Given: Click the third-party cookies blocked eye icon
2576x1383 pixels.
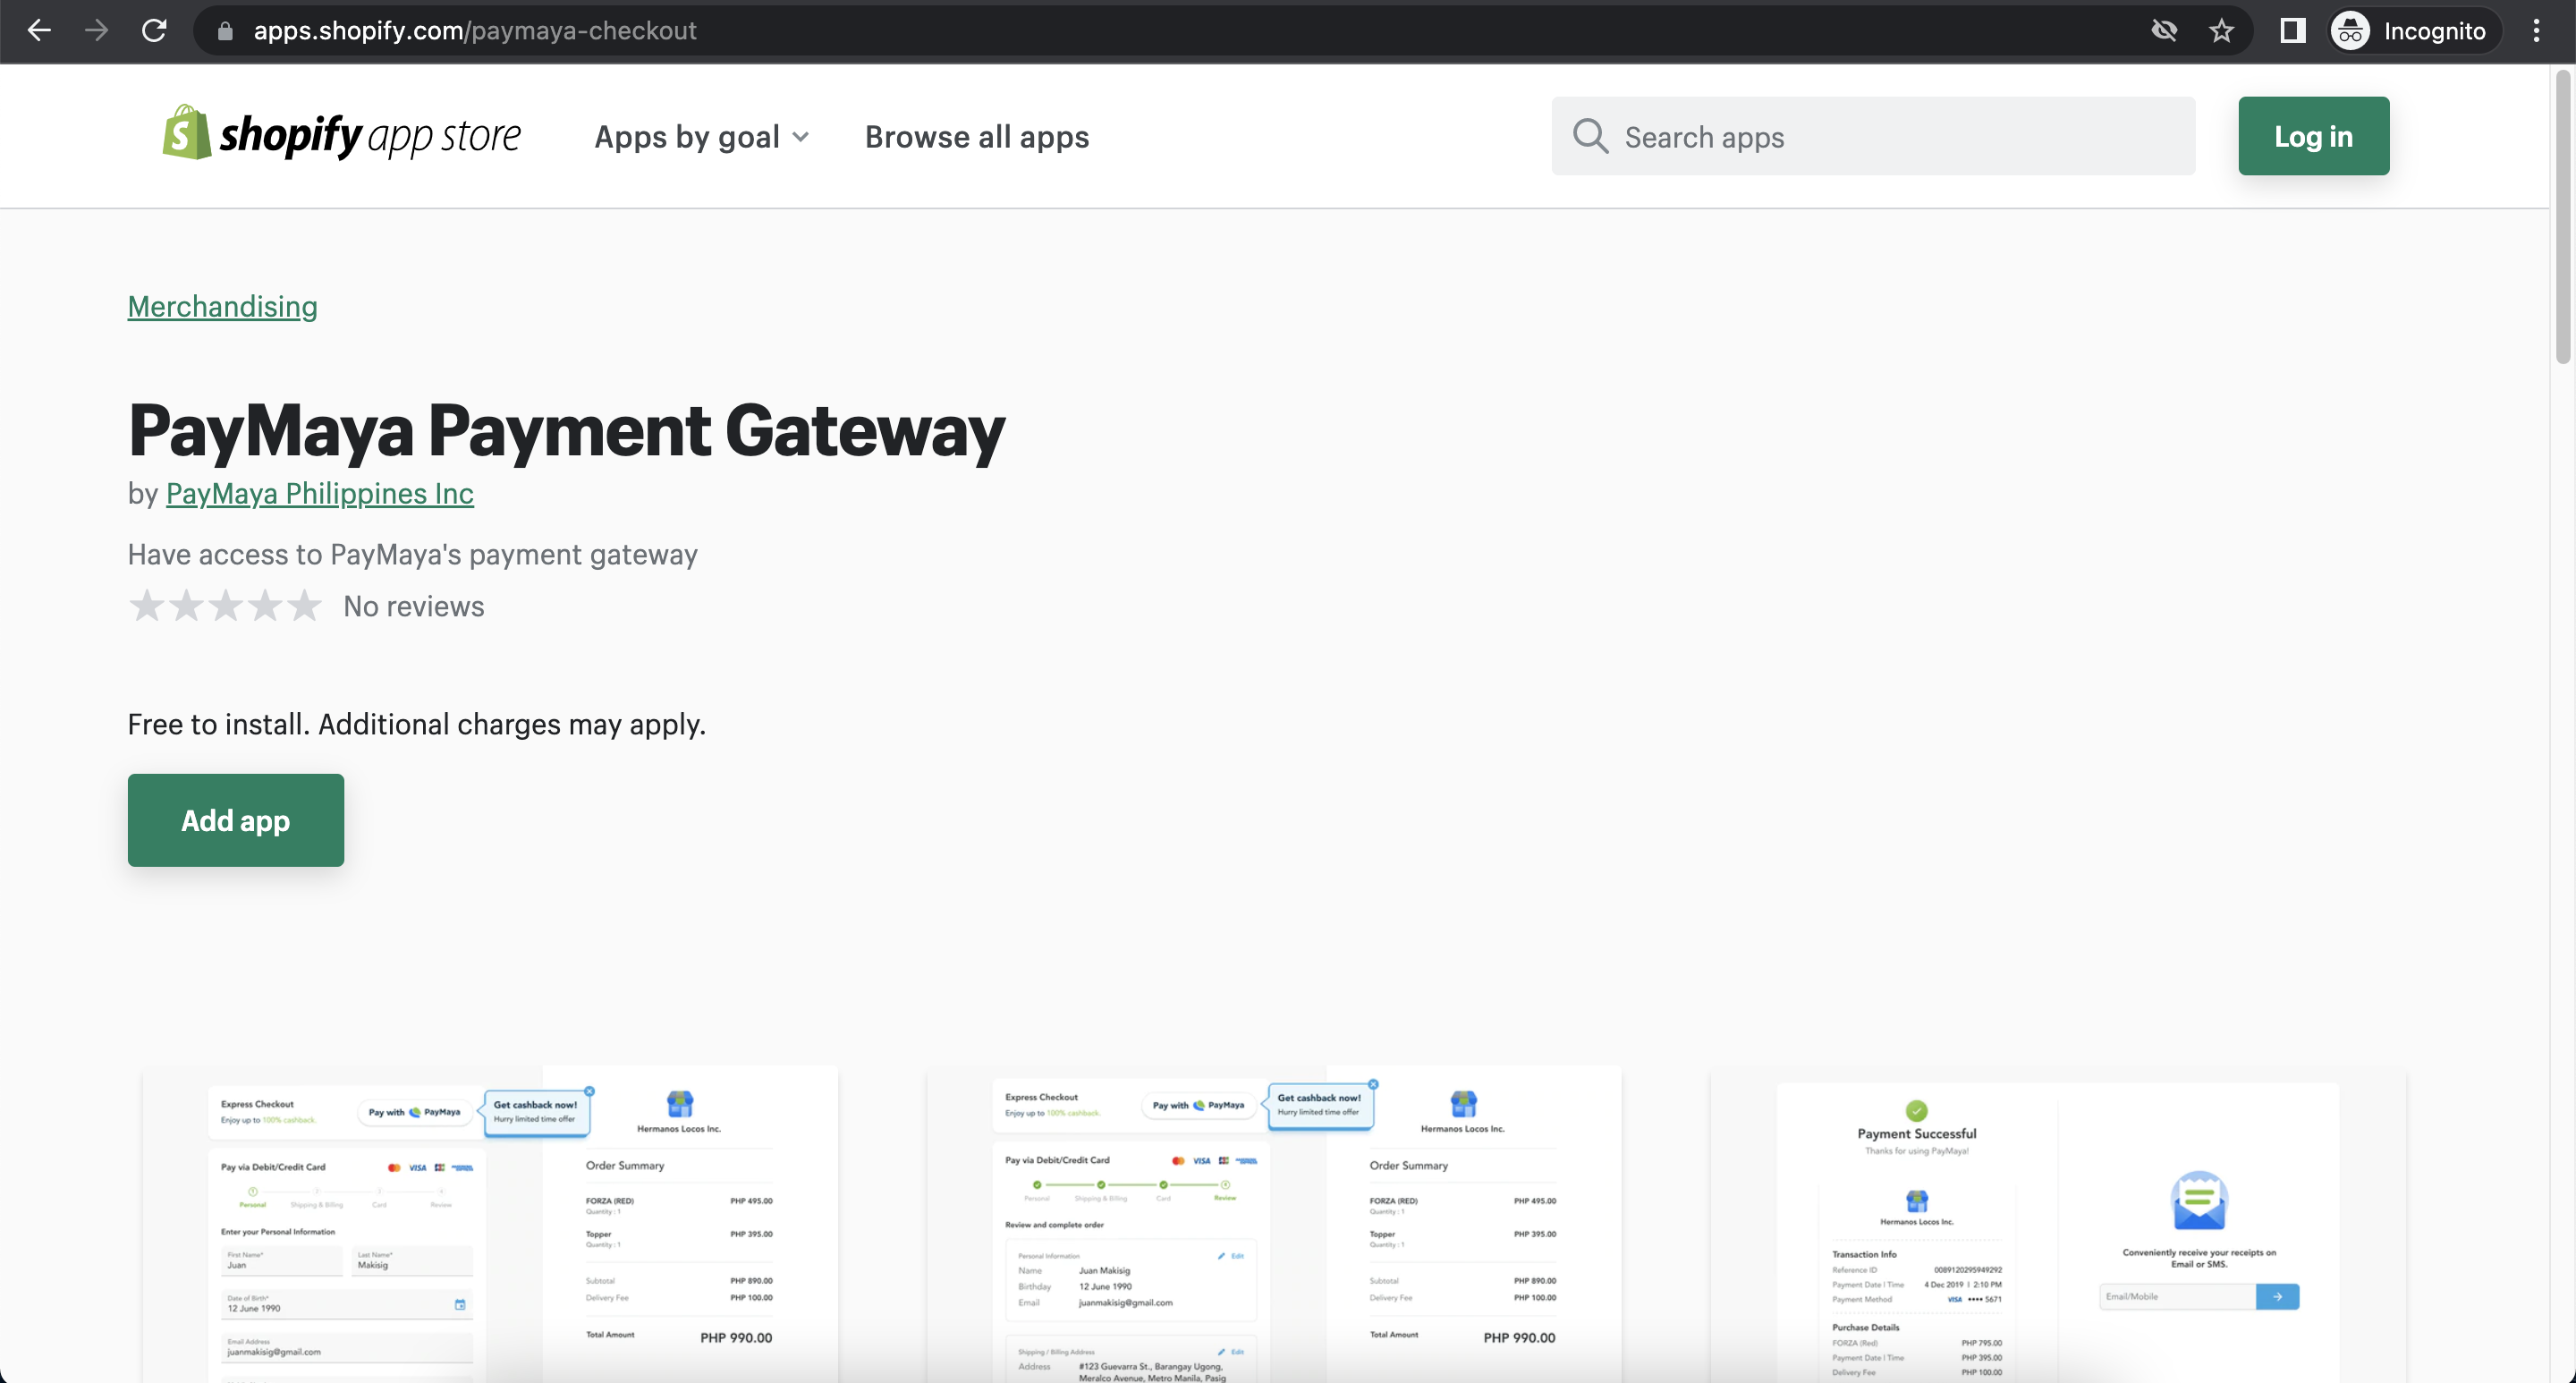Looking at the screenshot, I should coord(2163,30).
